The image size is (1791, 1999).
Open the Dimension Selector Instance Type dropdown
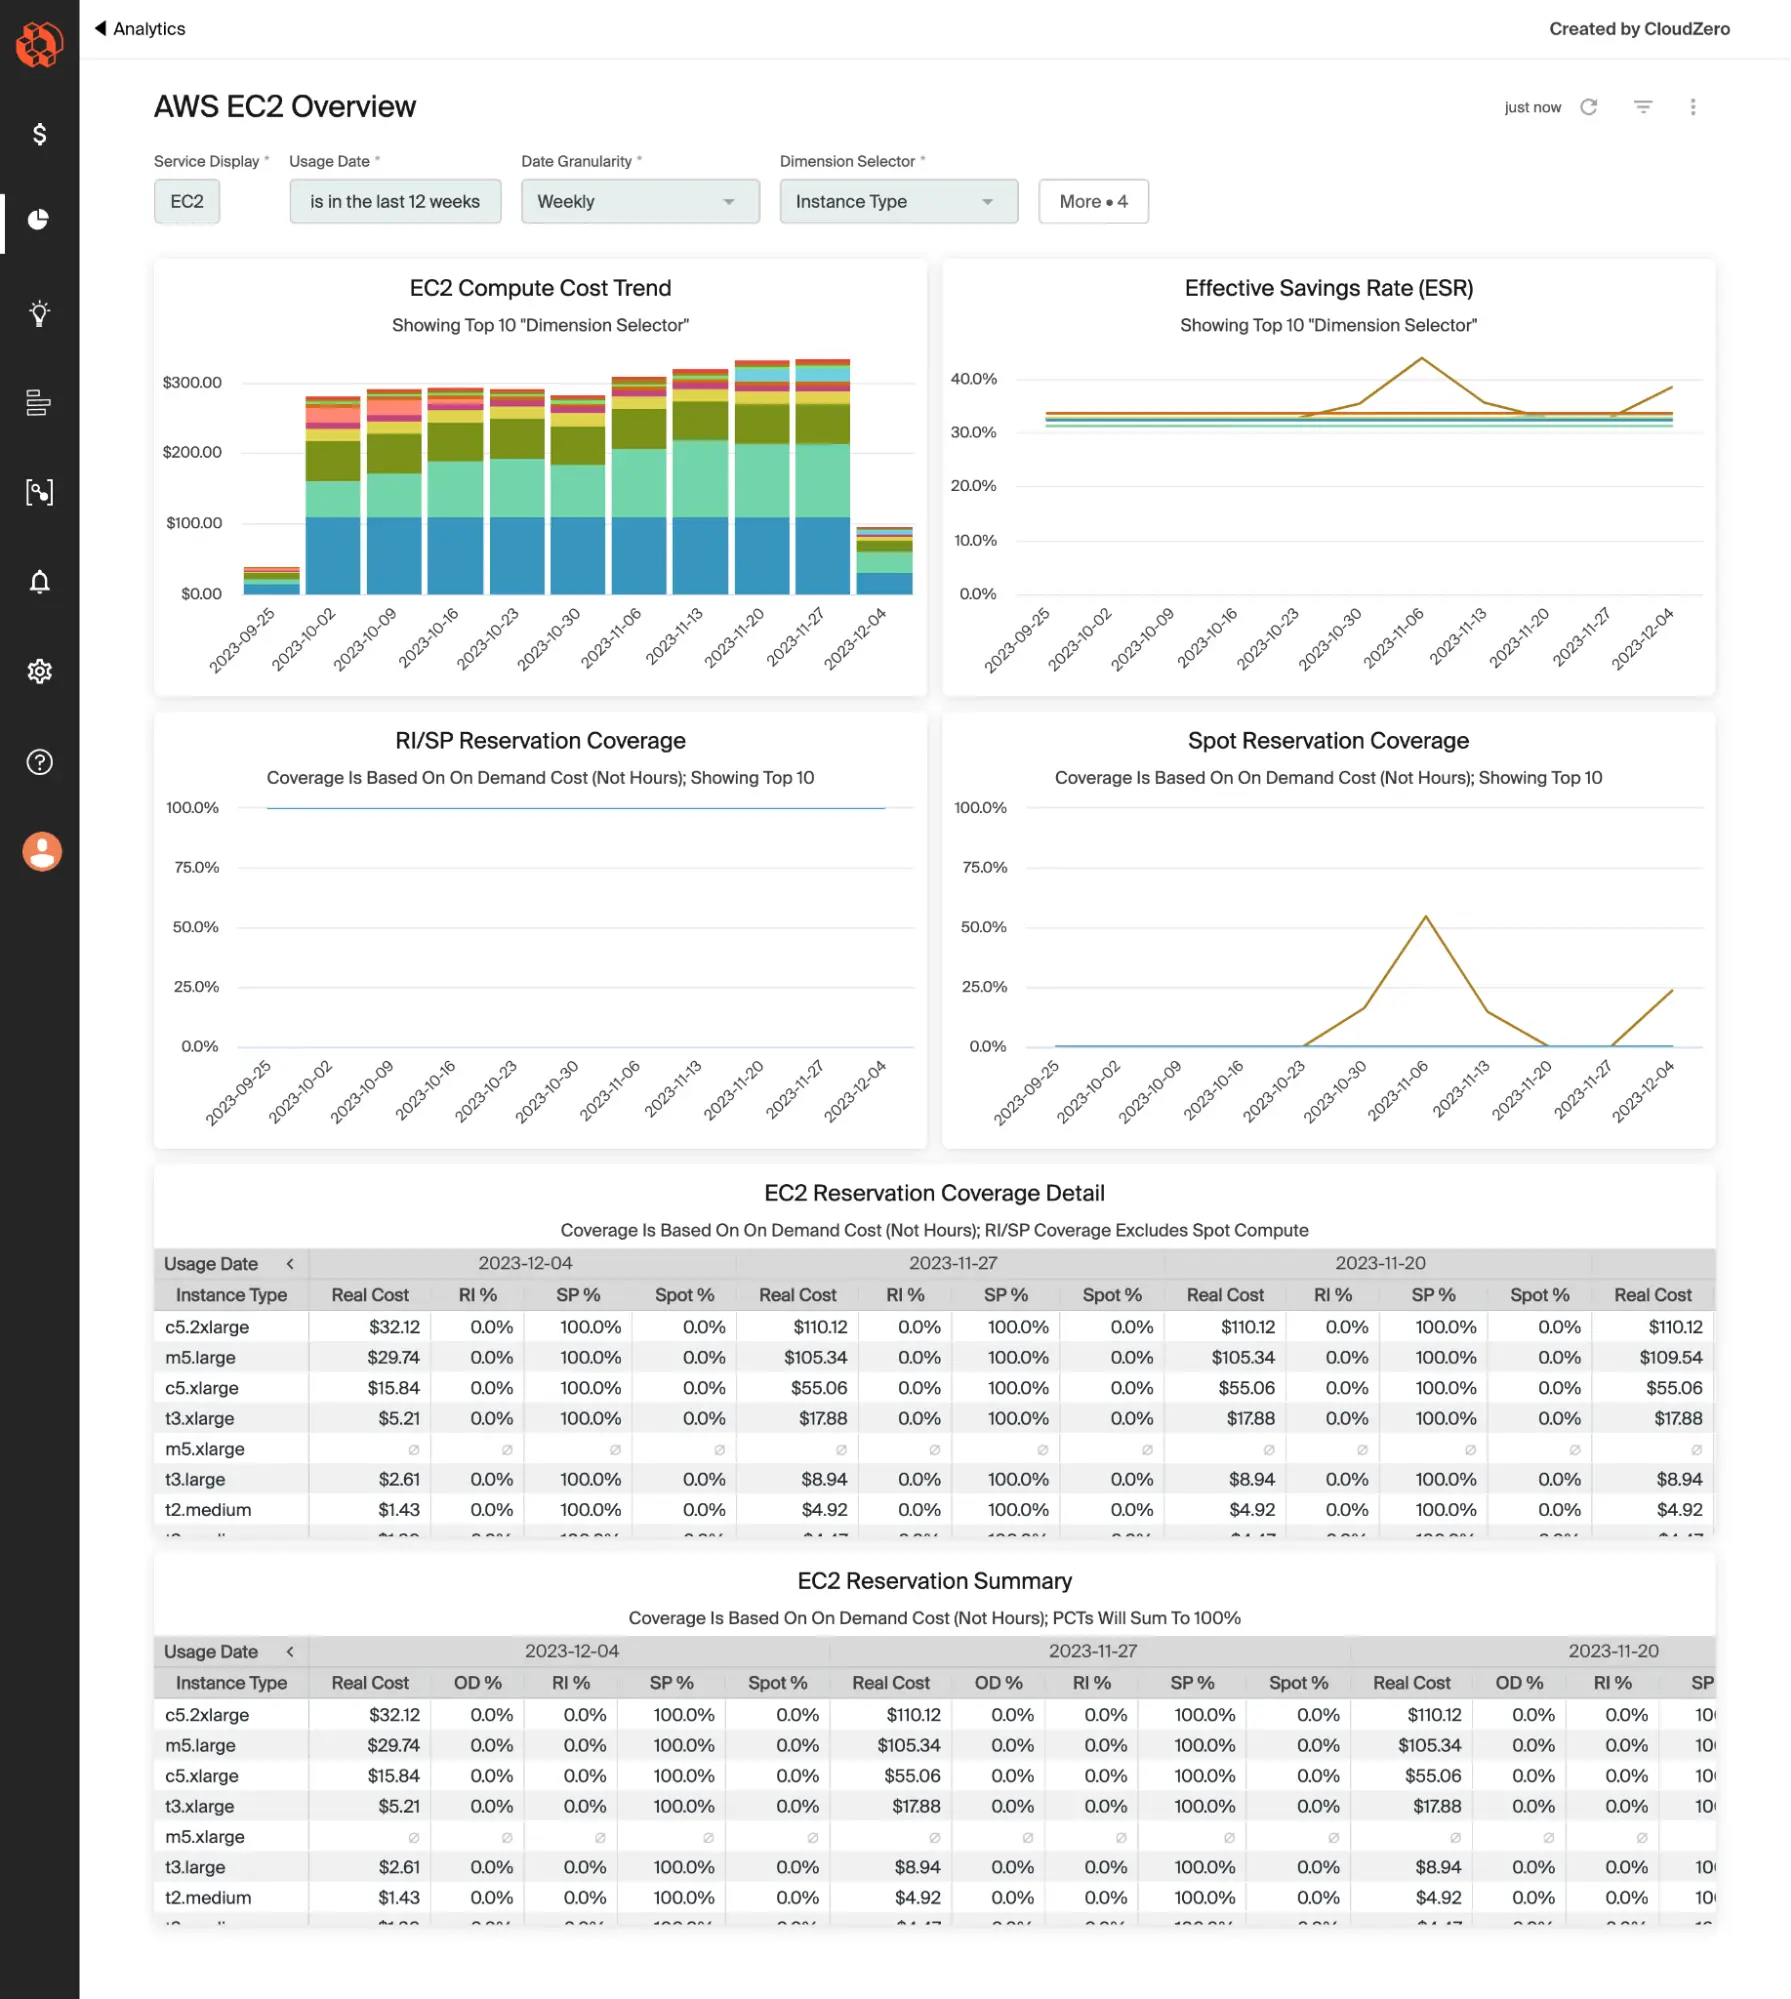pyautogui.click(x=899, y=201)
